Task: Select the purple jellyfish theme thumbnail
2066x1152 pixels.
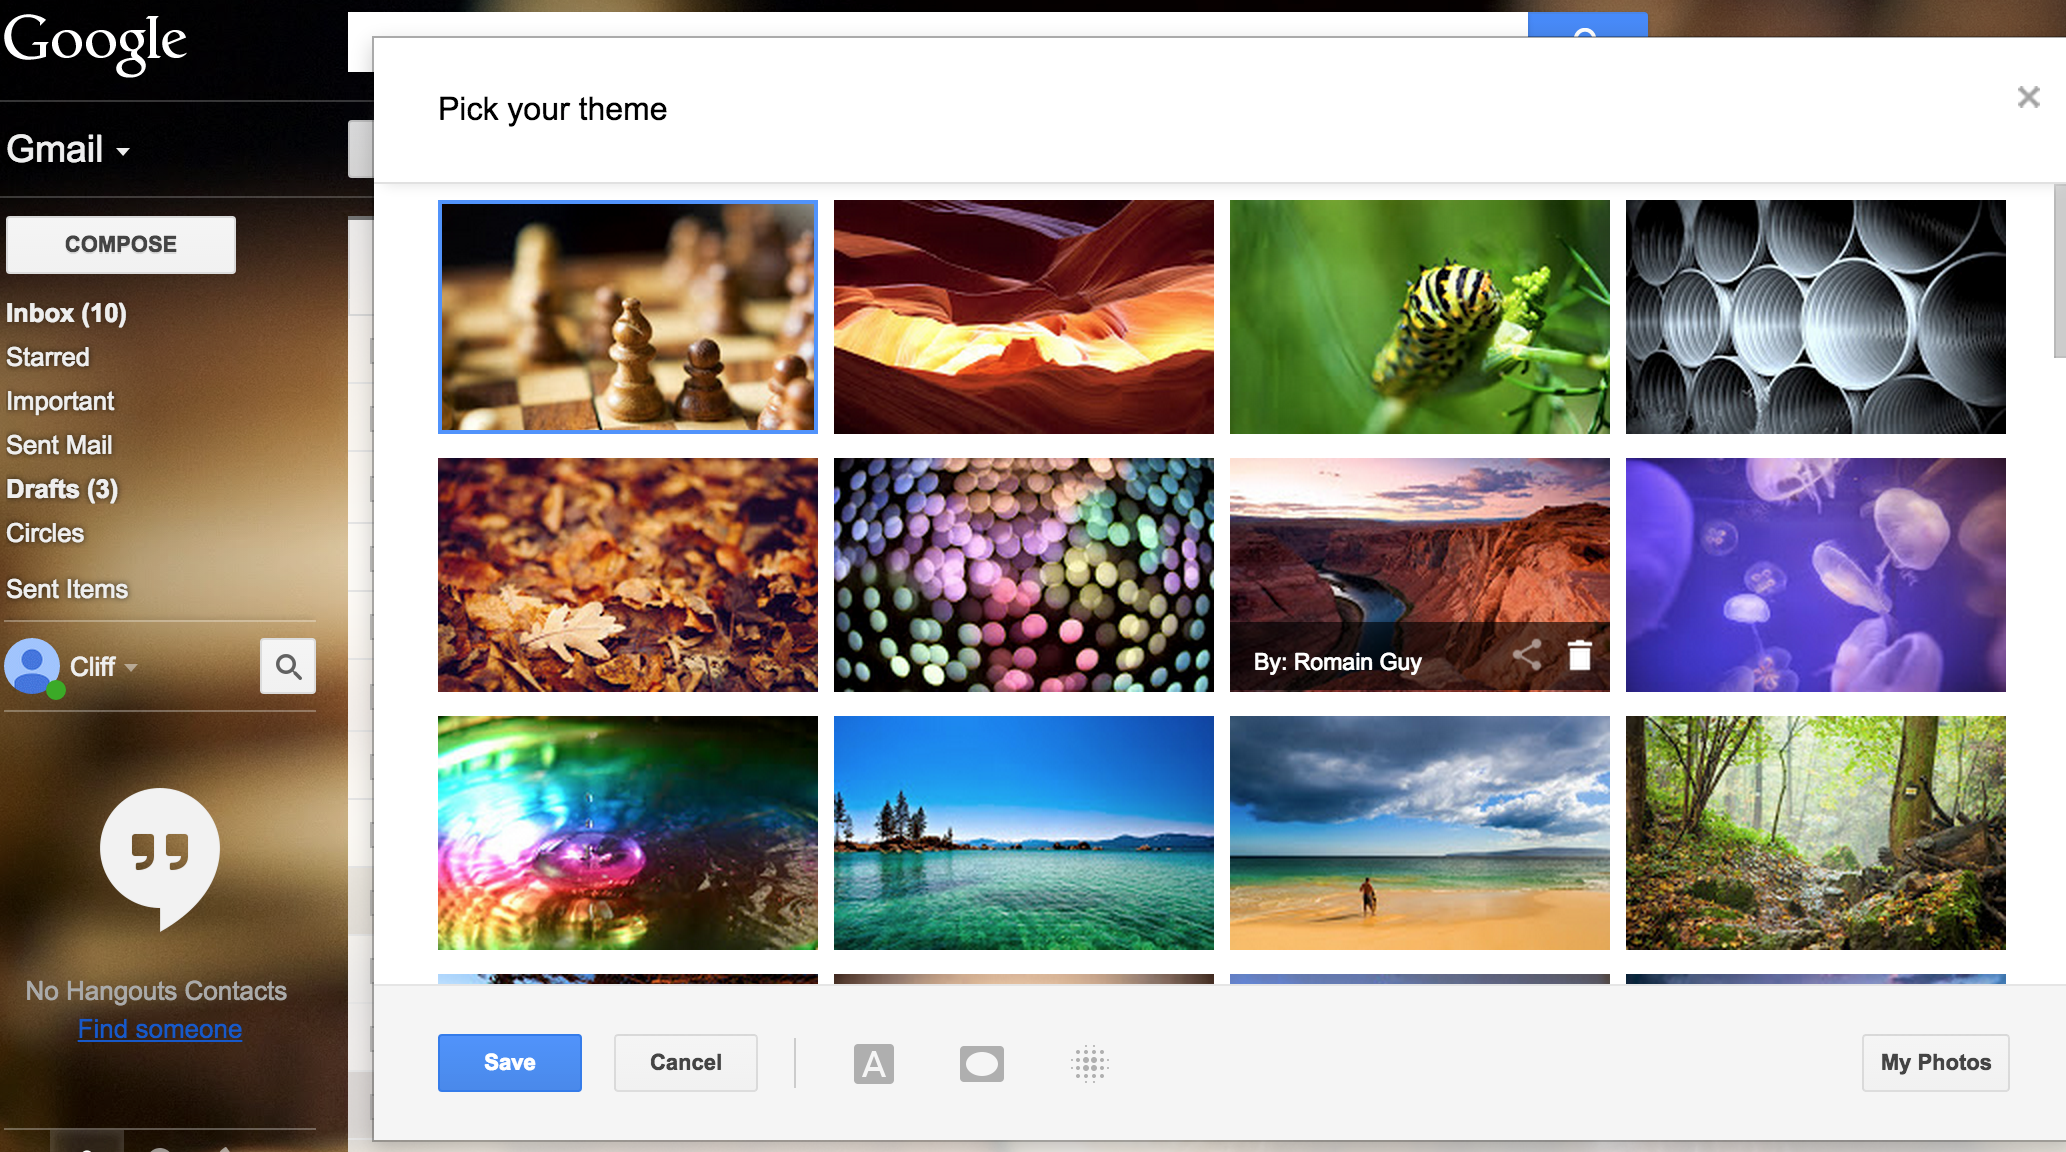Action: (x=1816, y=575)
